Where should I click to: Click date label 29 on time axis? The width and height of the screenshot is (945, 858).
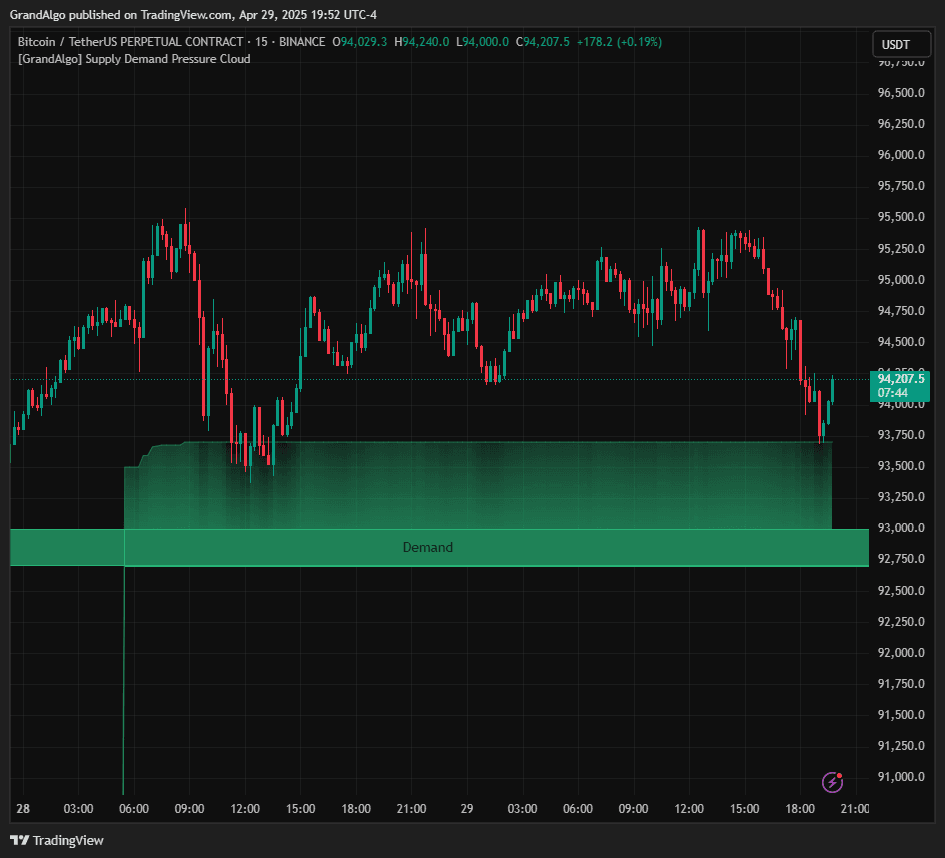click(466, 809)
